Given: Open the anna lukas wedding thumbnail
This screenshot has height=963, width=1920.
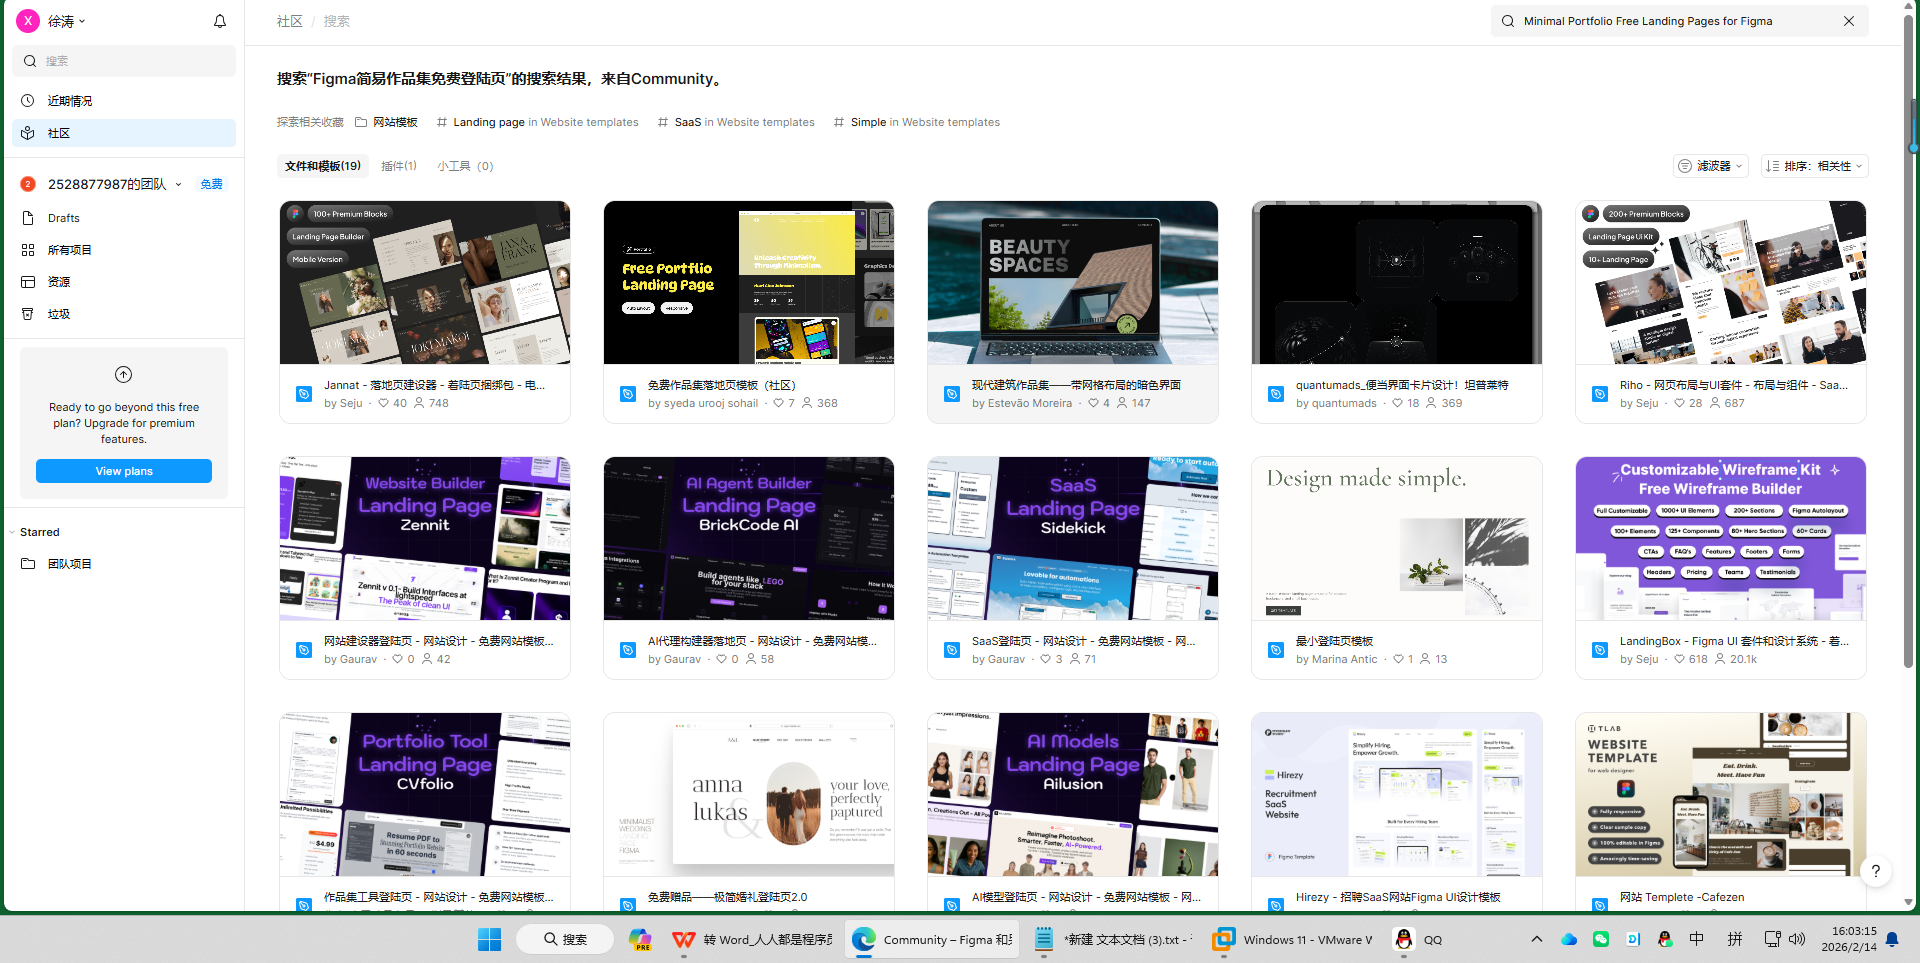Looking at the screenshot, I should coord(749,794).
